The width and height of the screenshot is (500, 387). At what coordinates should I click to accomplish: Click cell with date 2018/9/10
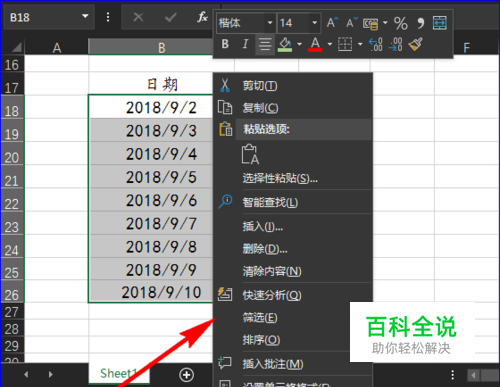click(151, 292)
